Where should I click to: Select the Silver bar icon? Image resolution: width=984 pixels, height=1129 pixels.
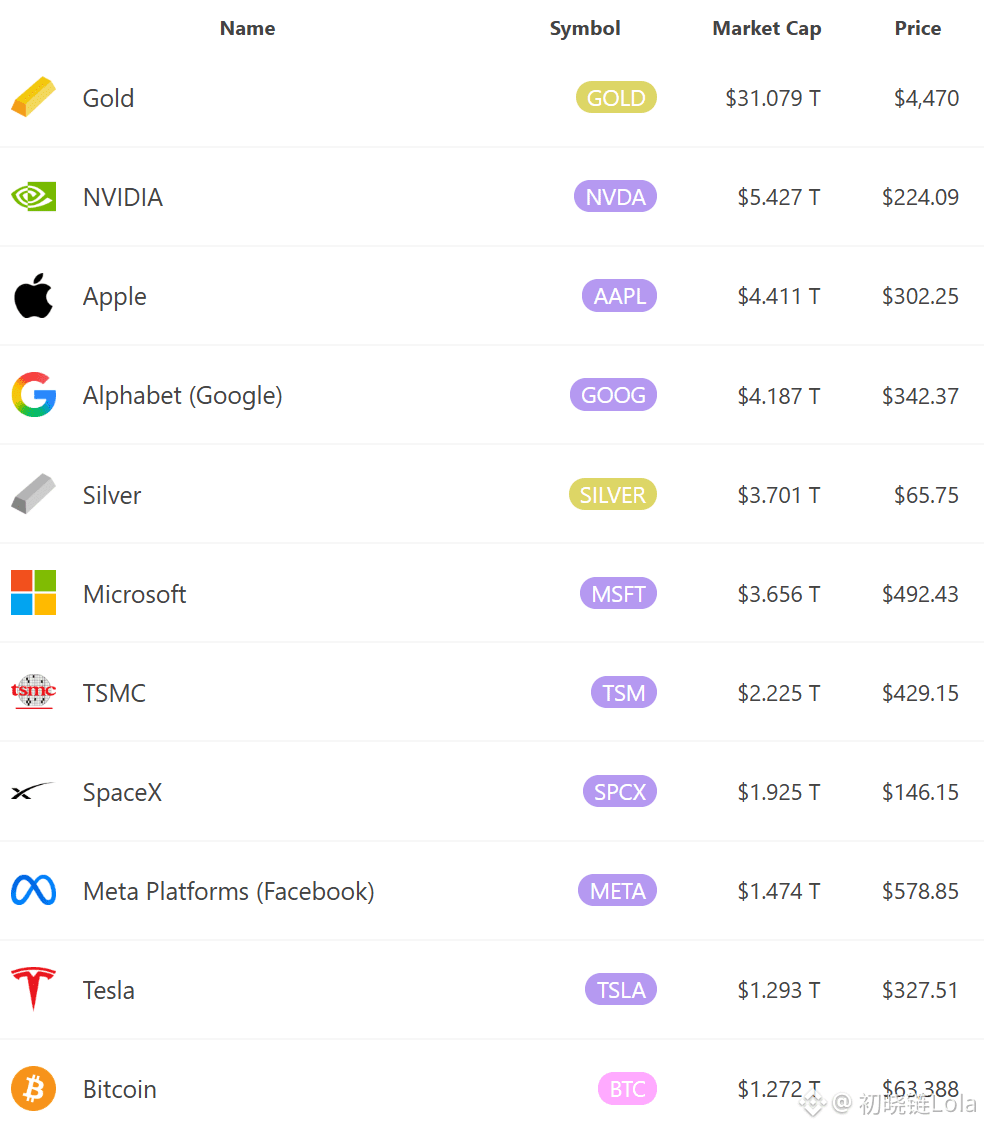pos(33,494)
